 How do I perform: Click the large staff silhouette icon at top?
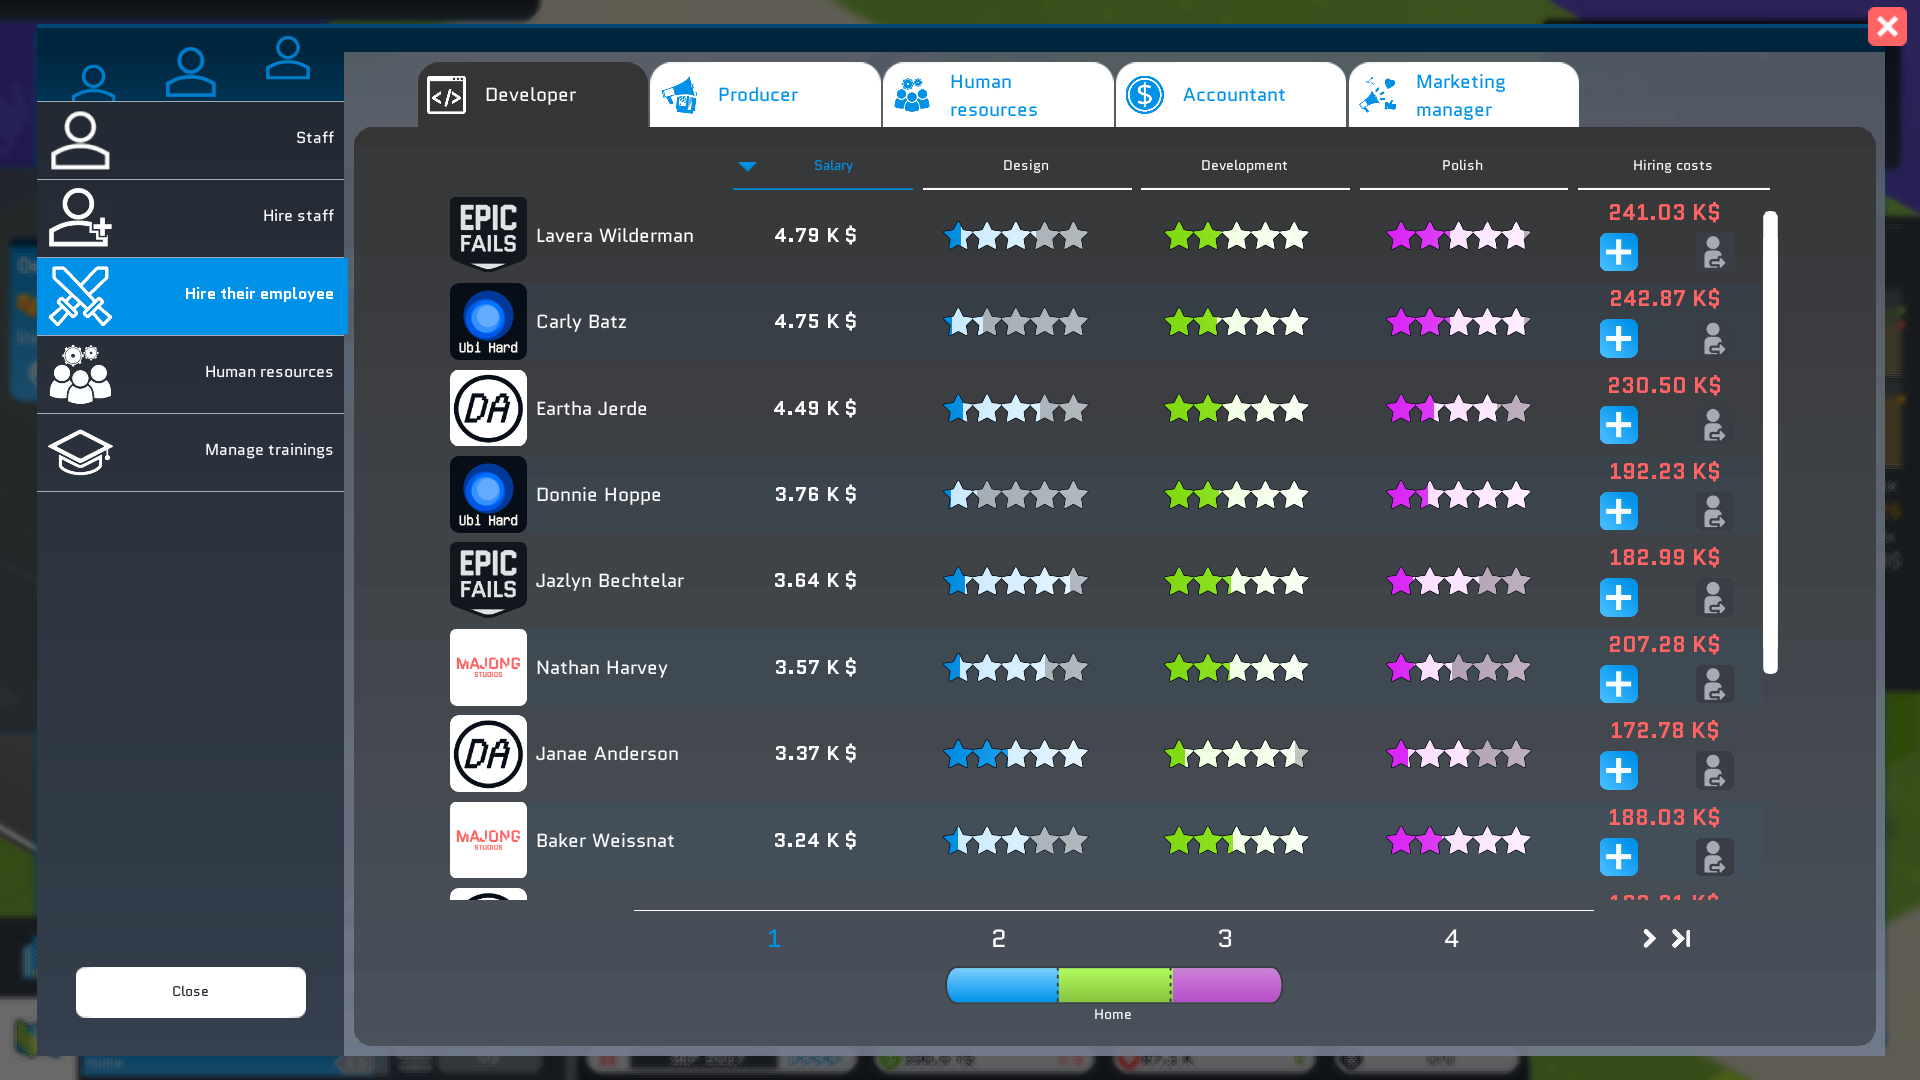190,72
